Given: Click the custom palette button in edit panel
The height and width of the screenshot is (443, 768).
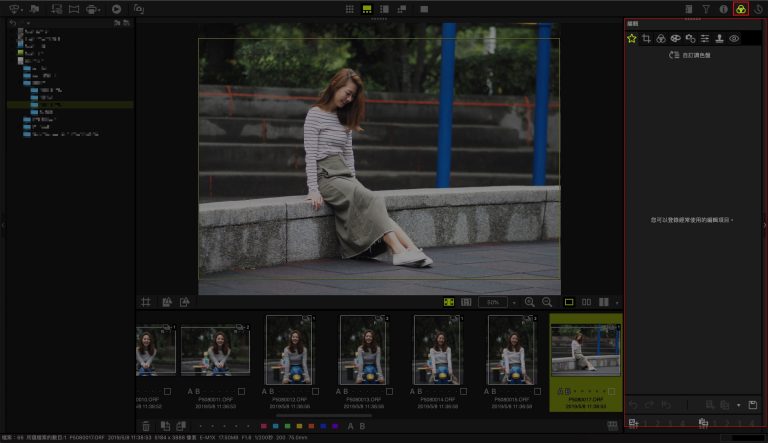Looking at the screenshot, I should [x=690, y=55].
